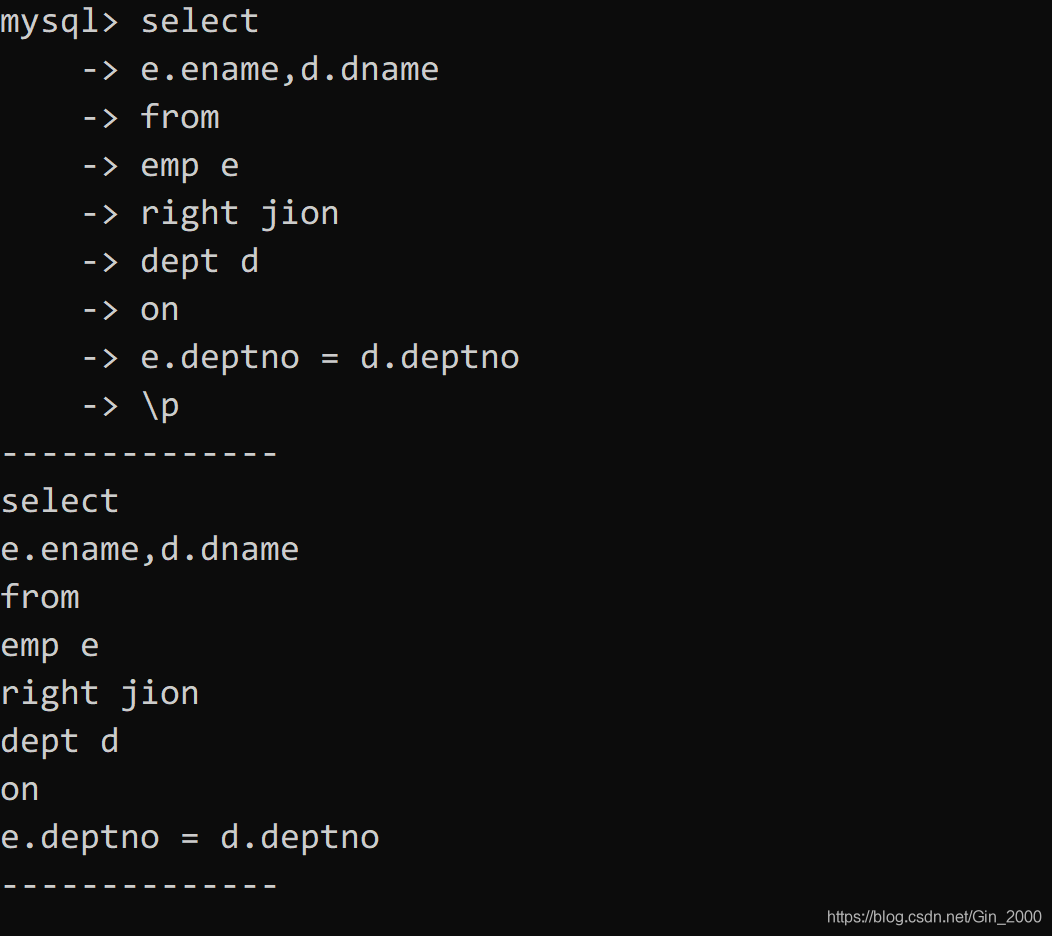The image size is (1052, 936).
Task: Click 'dept d' on the arrow-prompt line
Action: pos(199,262)
